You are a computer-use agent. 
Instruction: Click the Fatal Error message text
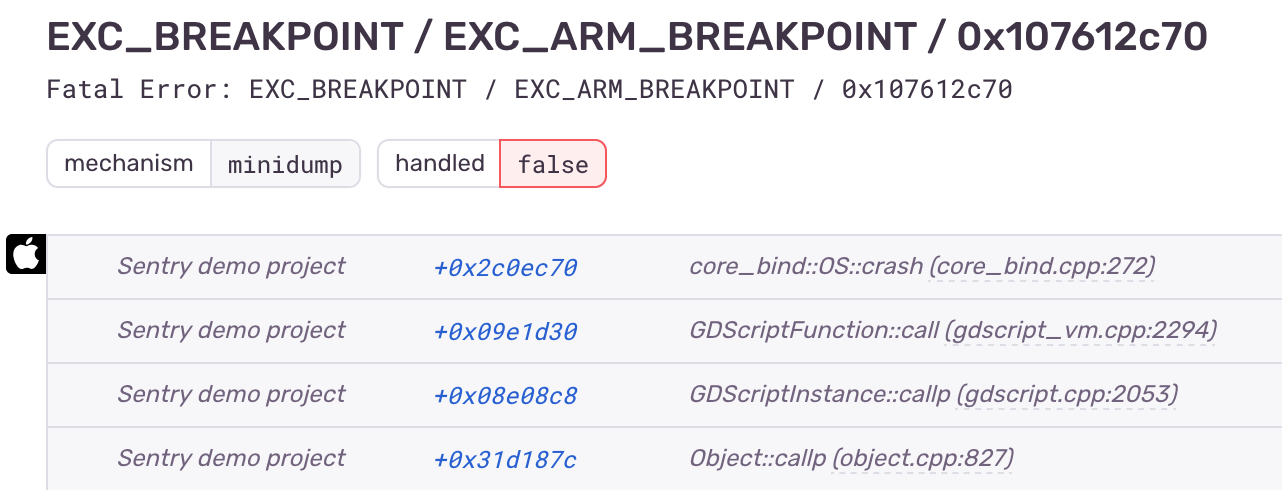(530, 89)
